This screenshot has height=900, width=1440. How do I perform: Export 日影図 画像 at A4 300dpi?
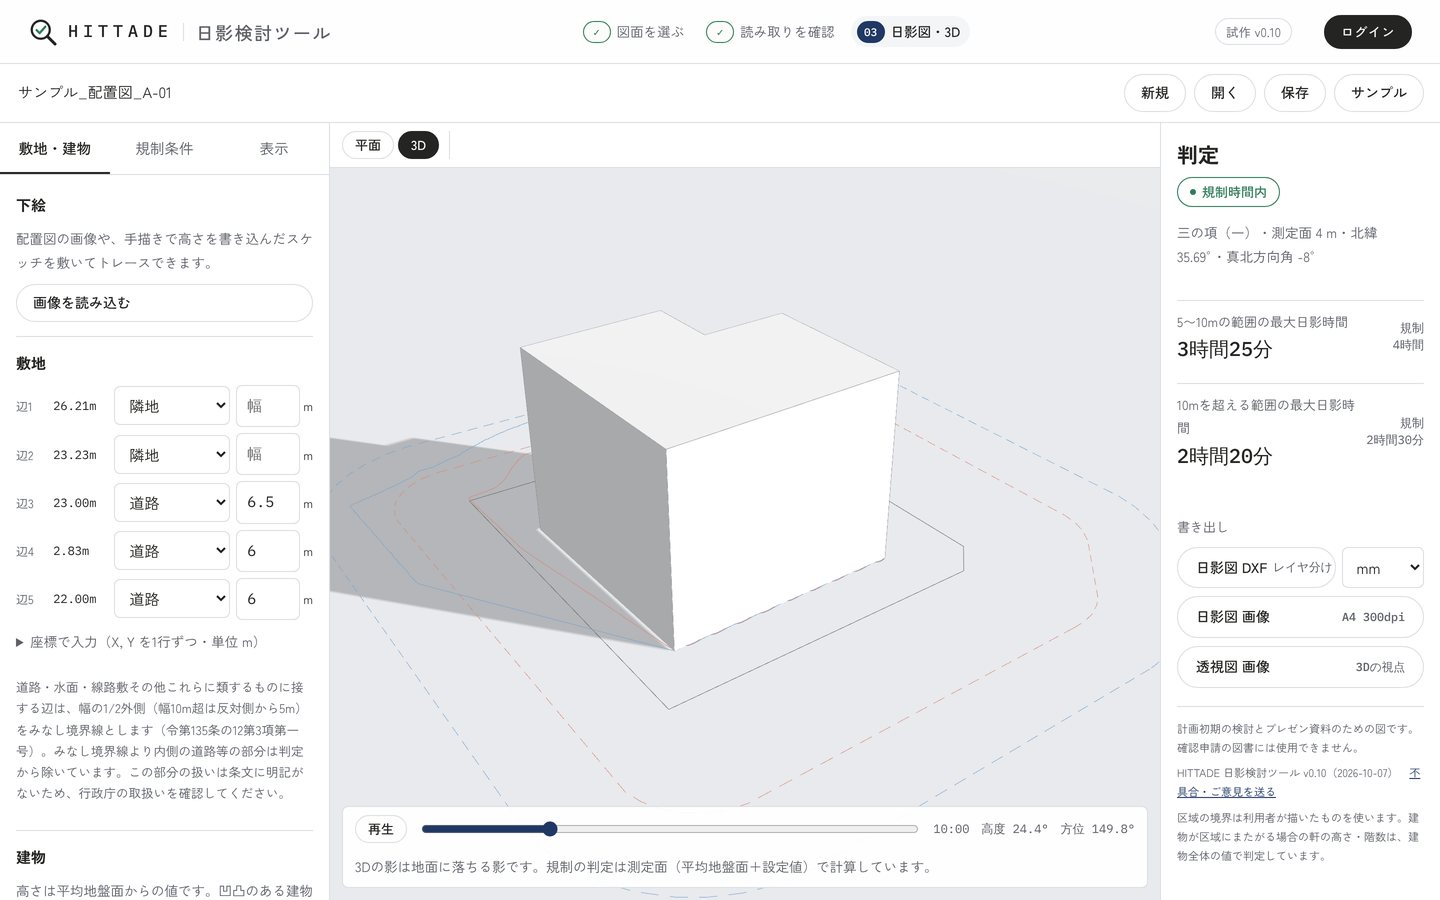click(x=1300, y=617)
